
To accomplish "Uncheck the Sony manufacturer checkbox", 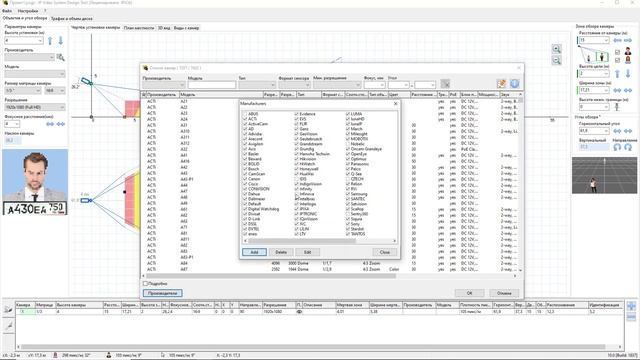I will (x=348, y=224).
